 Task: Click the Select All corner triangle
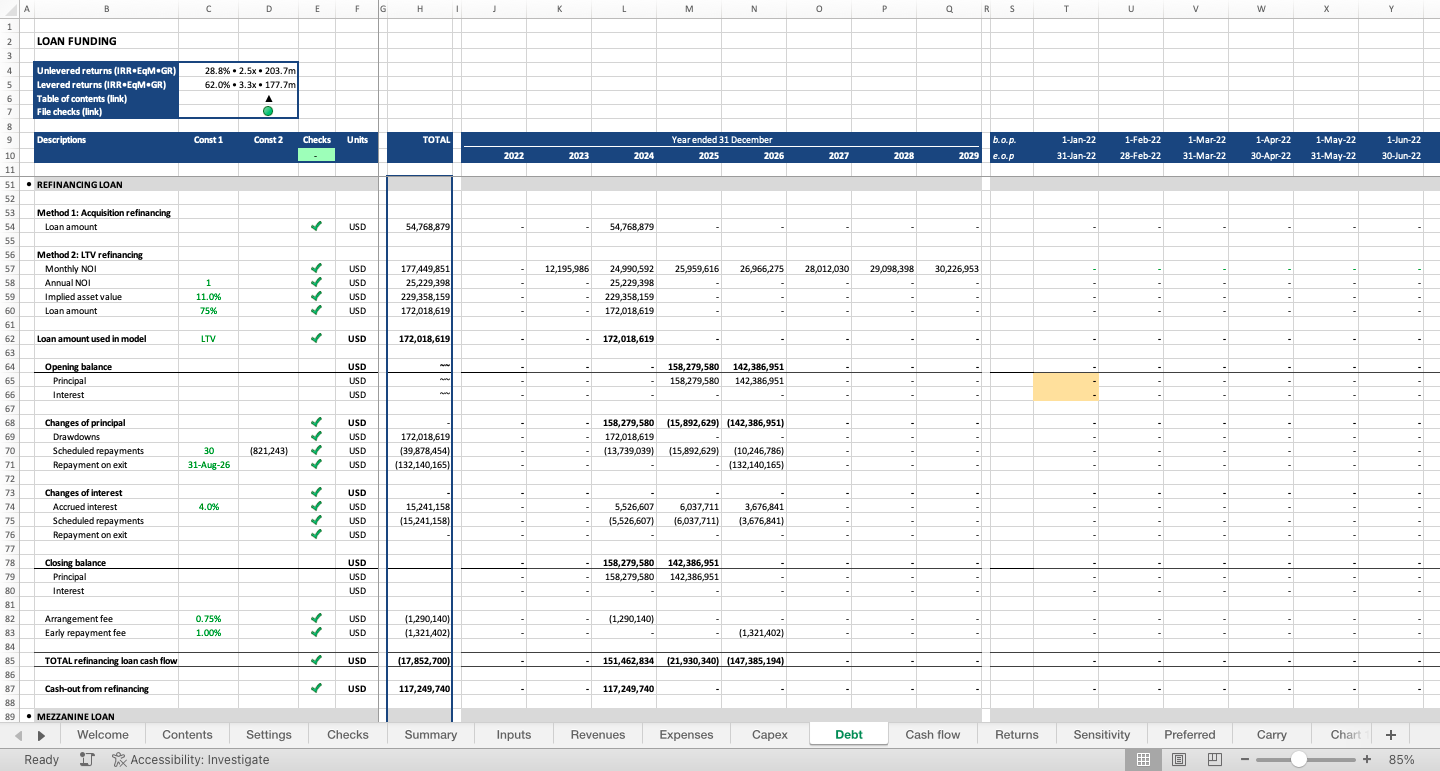(x=9, y=8)
